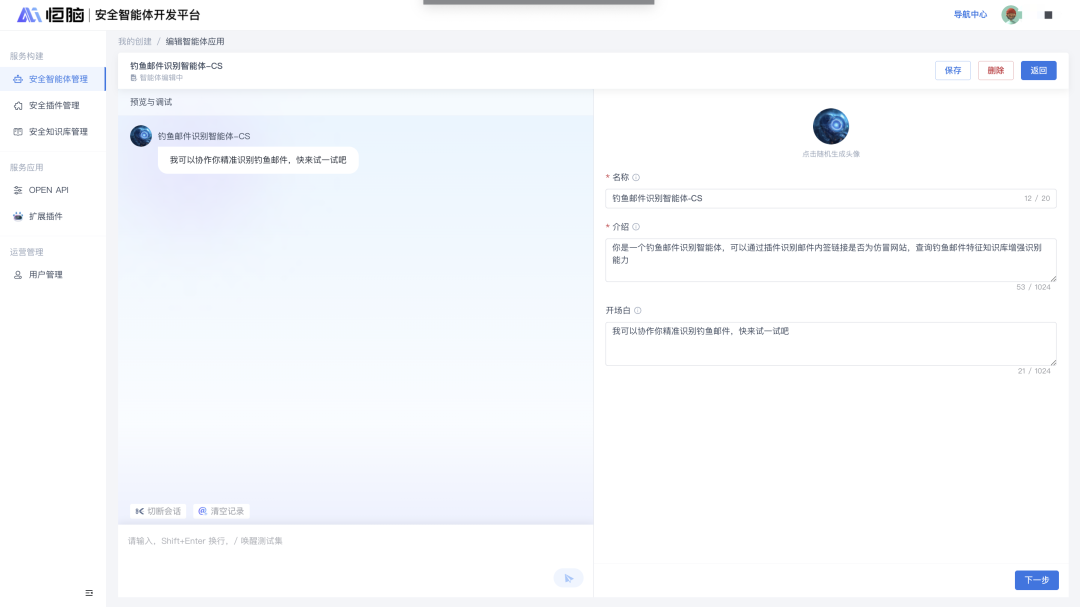Viewport: 1080px width, 607px height.
Task: Click the 名称 text input field
Action: click(x=810, y=198)
